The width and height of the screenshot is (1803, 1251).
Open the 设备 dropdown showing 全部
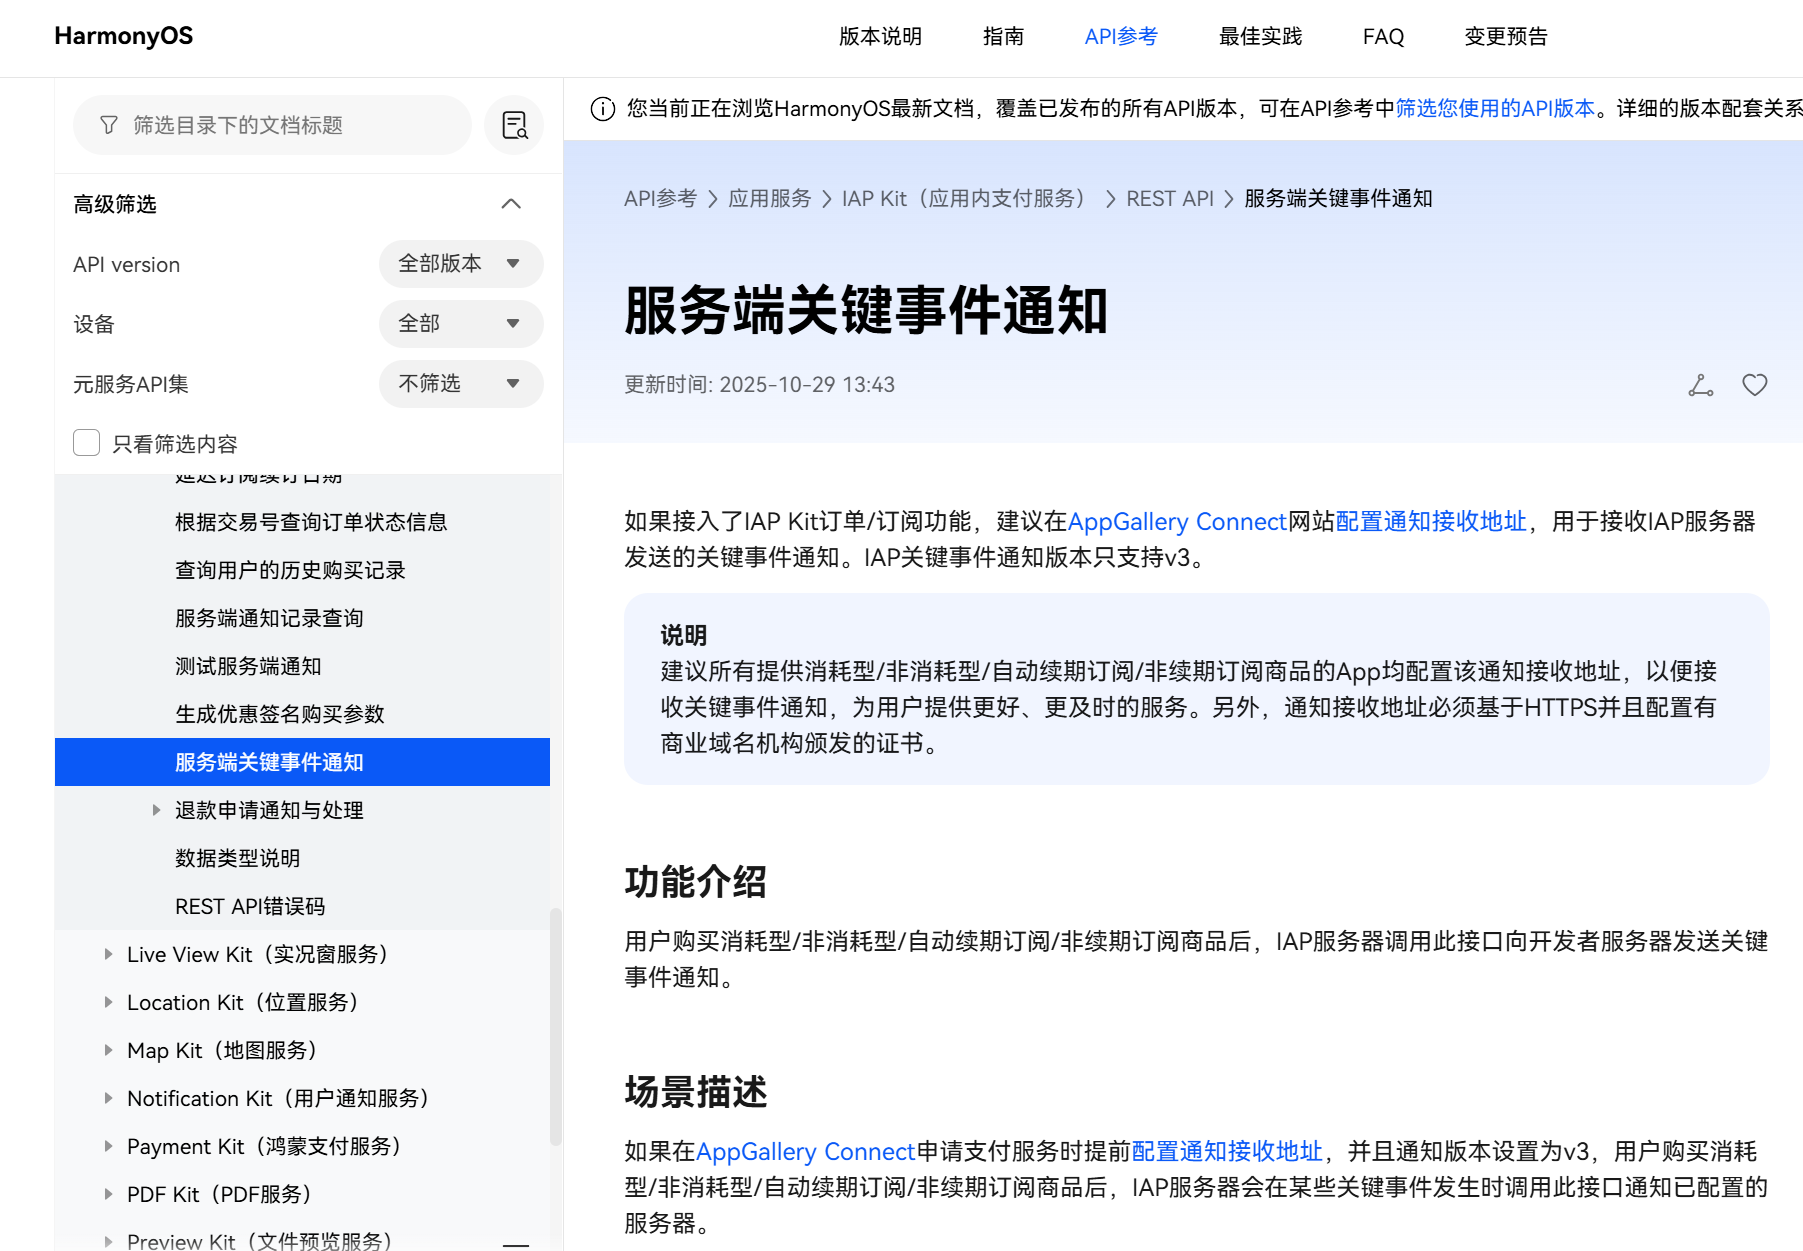[x=460, y=324]
